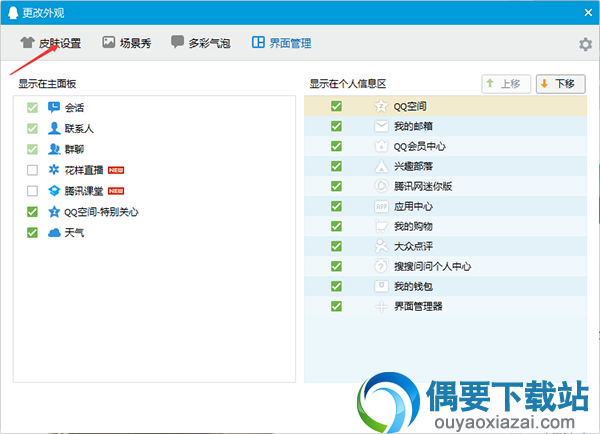Open the 皮肤设置 tab
600x434 pixels.
pyautogui.click(x=51, y=43)
